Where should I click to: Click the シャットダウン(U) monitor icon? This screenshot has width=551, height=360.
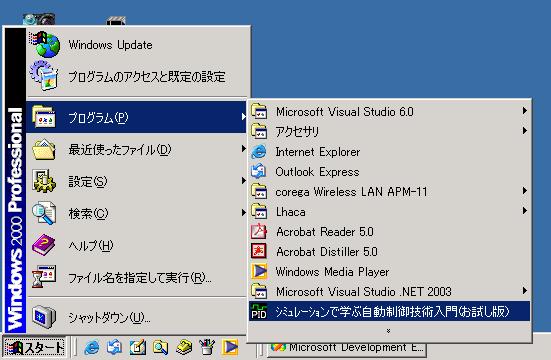pyautogui.click(x=44, y=317)
